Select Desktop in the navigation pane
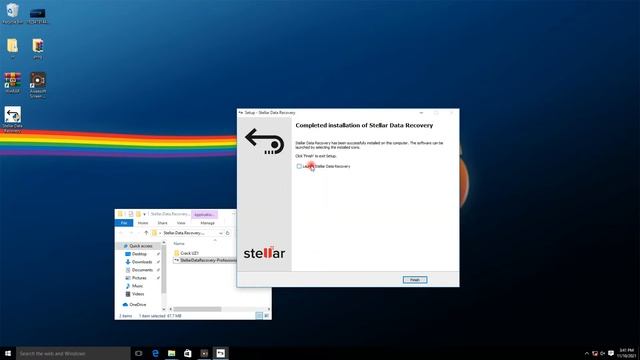Image resolution: width=640 pixels, height=360 pixels. click(x=139, y=254)
